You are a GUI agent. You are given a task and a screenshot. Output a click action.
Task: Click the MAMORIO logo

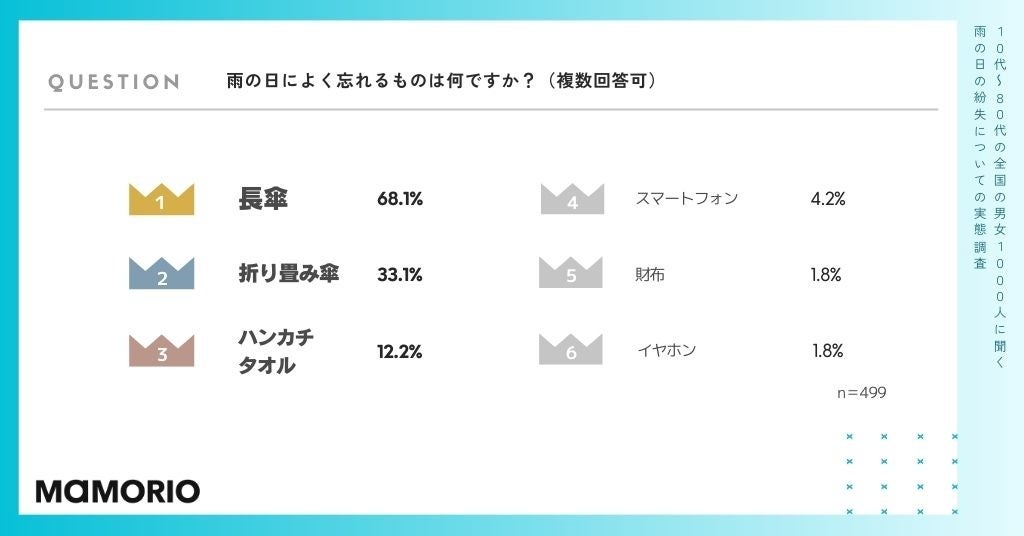pos(118,491)
